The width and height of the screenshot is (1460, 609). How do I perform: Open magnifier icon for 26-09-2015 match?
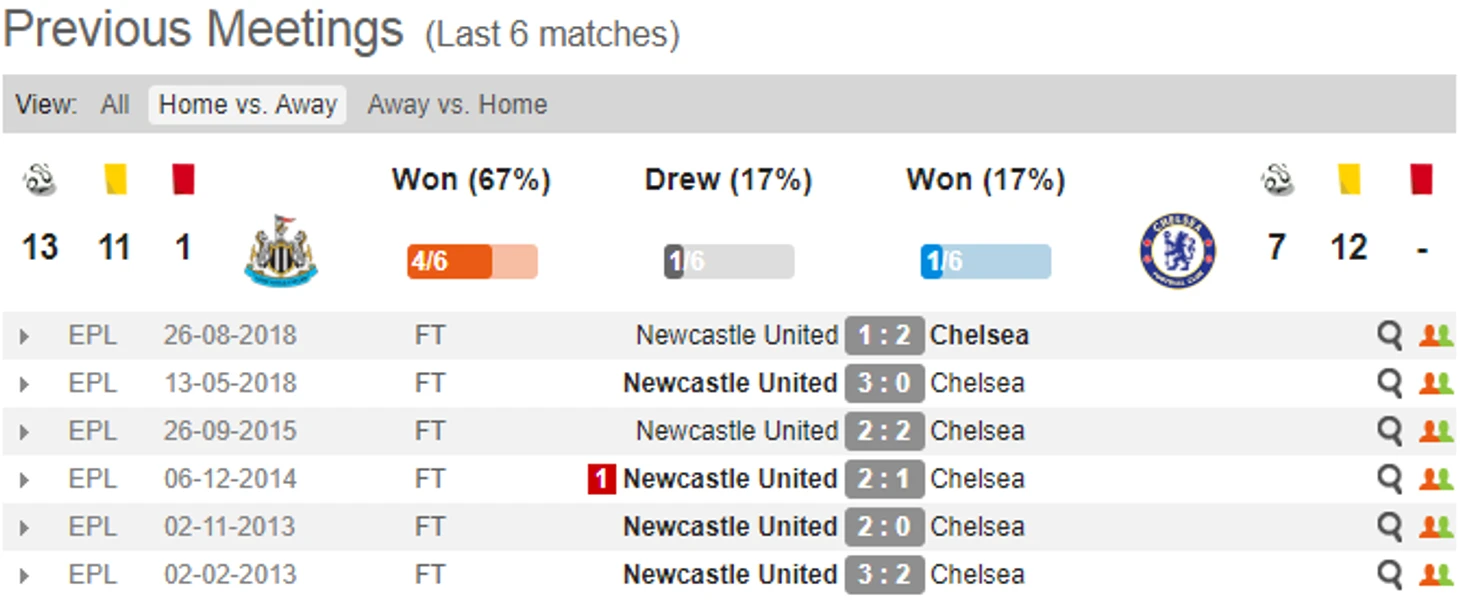[x=1389, y=432]
